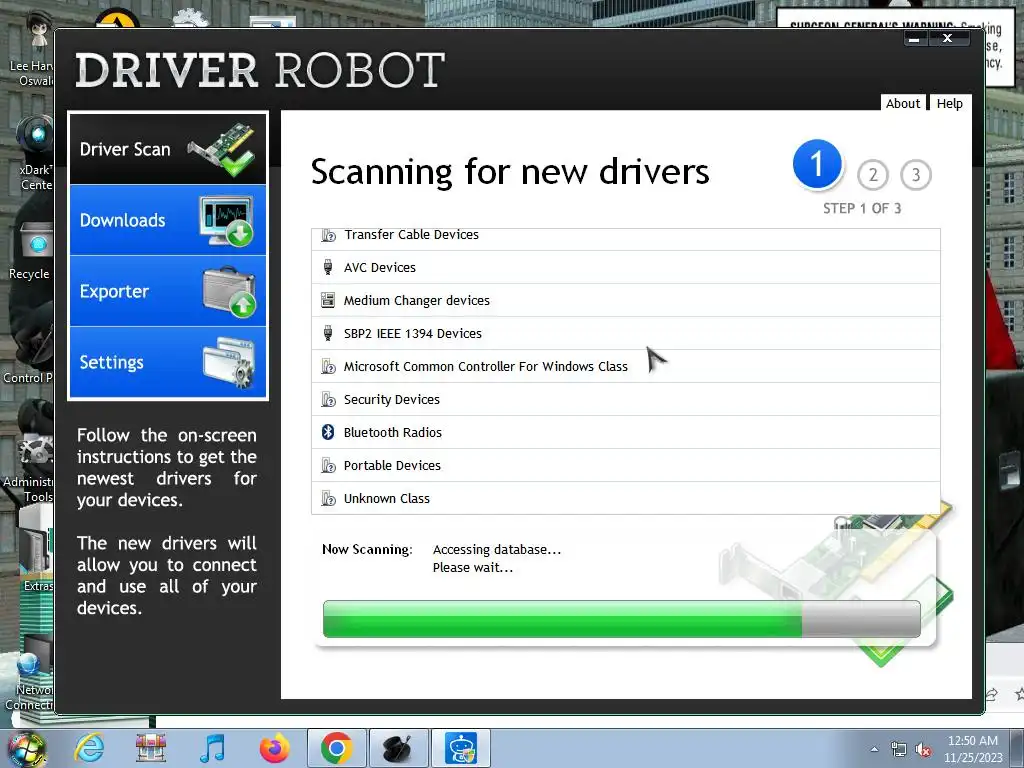Click the AVC Devices plug icon

coord(328,267)
